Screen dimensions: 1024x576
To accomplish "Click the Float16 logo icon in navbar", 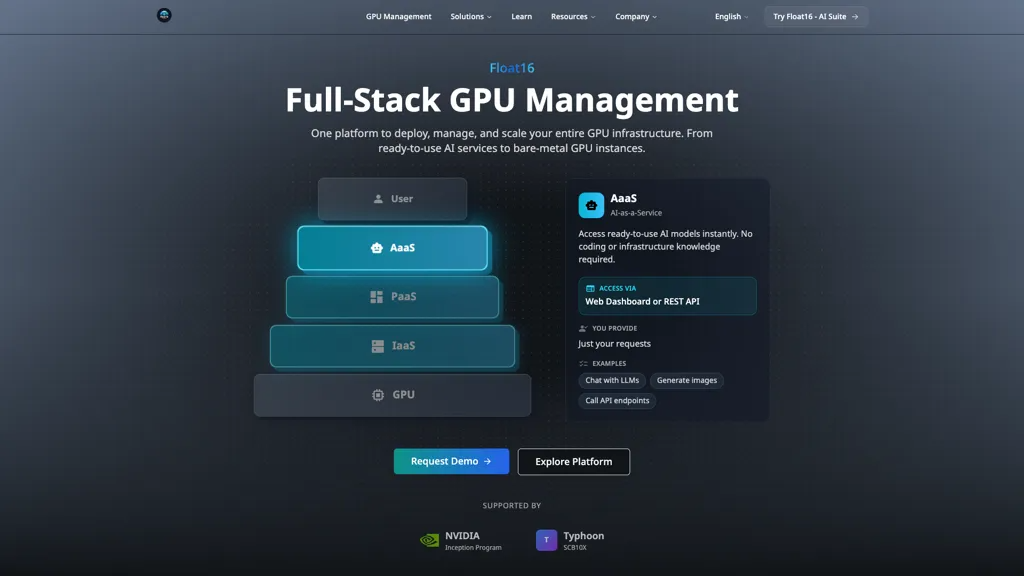I will (x=164, y=15).
